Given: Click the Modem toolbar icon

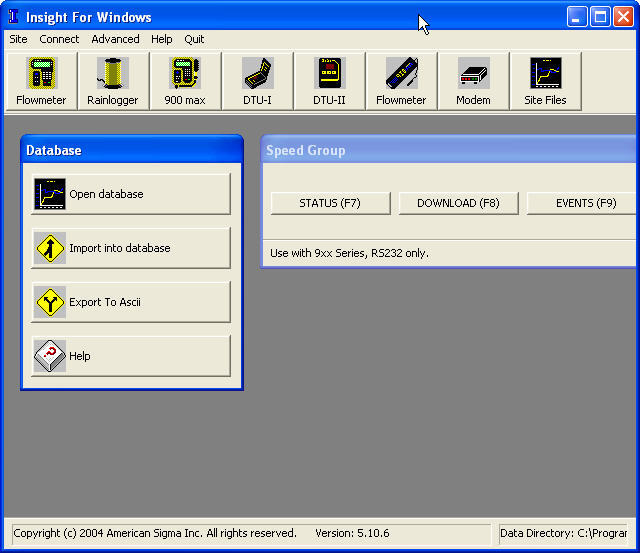Looking at the screenshot, I should (x=473, y=81).
